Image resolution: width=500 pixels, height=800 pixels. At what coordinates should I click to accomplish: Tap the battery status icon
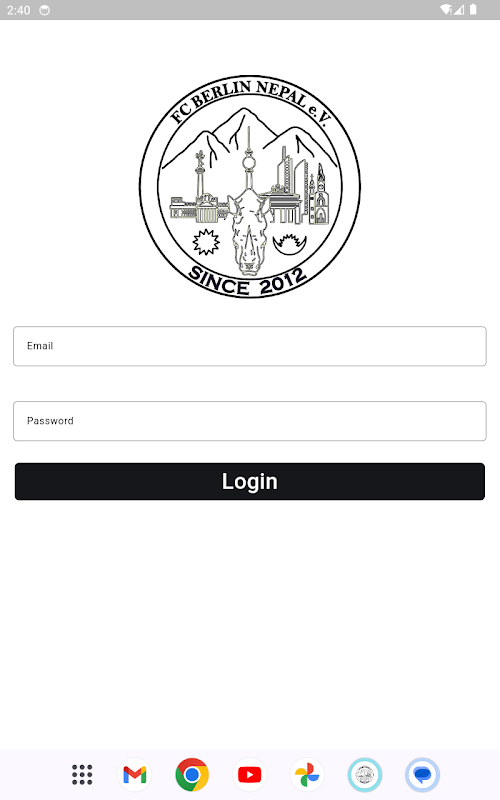click(473, 10)
